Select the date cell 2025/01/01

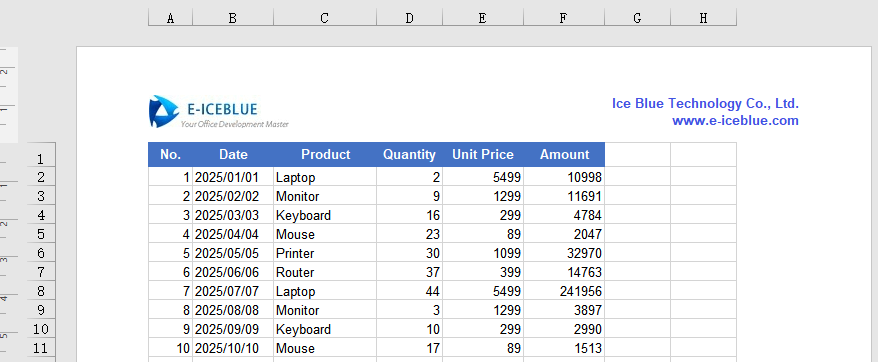[x=233, y=177]
